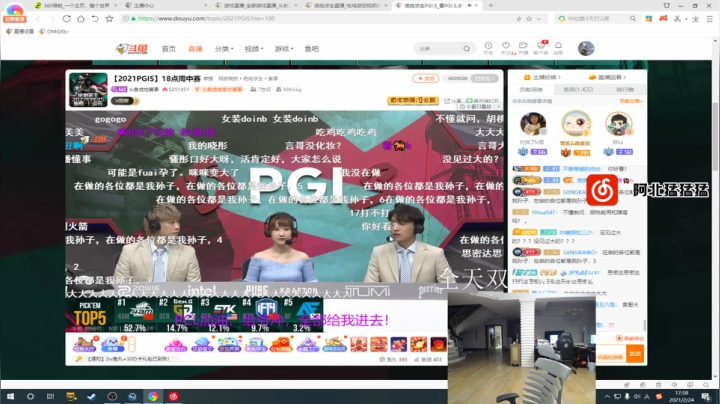Image resolution: width=720 pixels, height=404 pixels.
Task: Click the browser undo-close arrow icon
Action: click(x=95, y=19)
